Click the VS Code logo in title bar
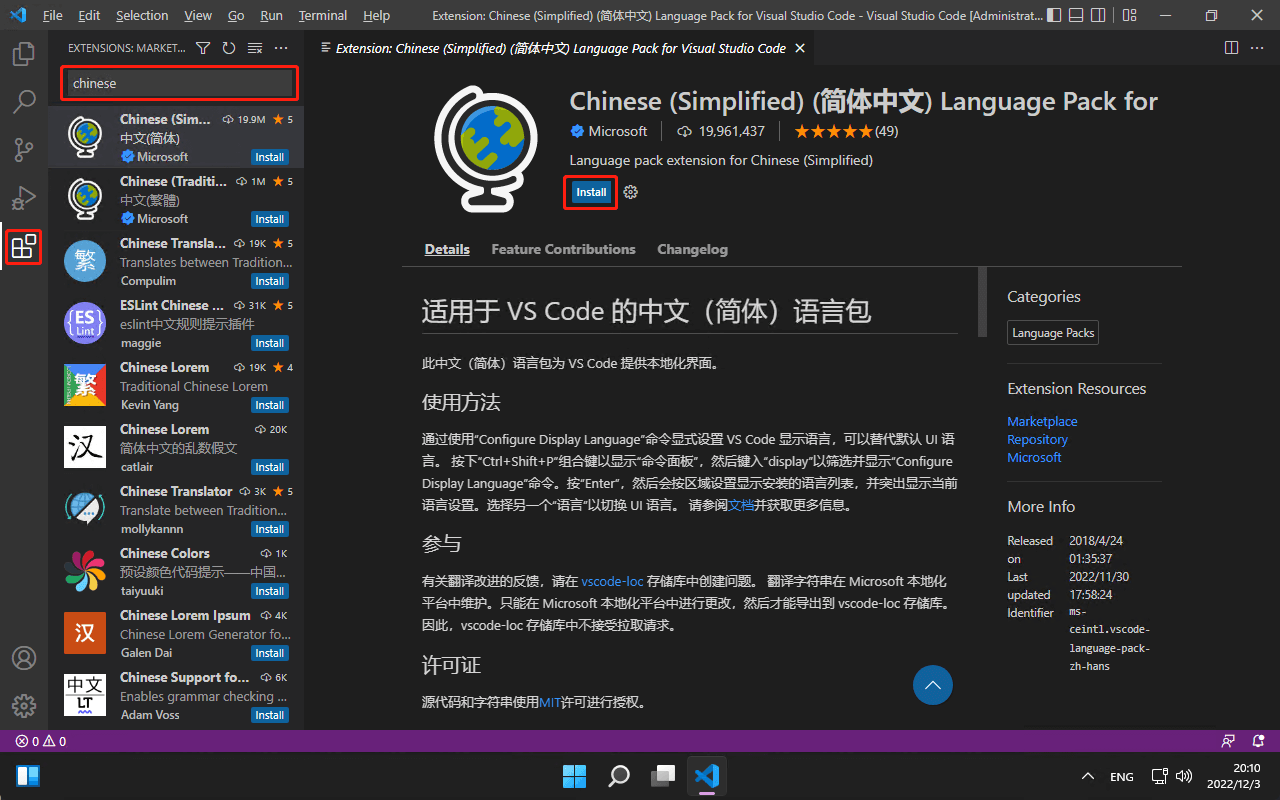1280x800 pixels. click(x=17, y=16)
